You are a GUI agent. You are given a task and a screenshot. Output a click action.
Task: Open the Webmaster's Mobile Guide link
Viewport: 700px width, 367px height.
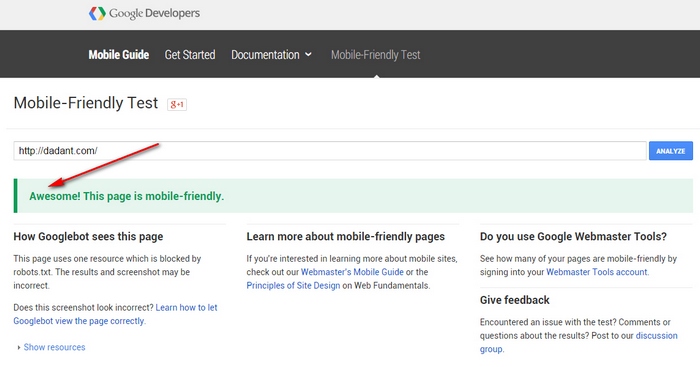click(x=352, y=272)
